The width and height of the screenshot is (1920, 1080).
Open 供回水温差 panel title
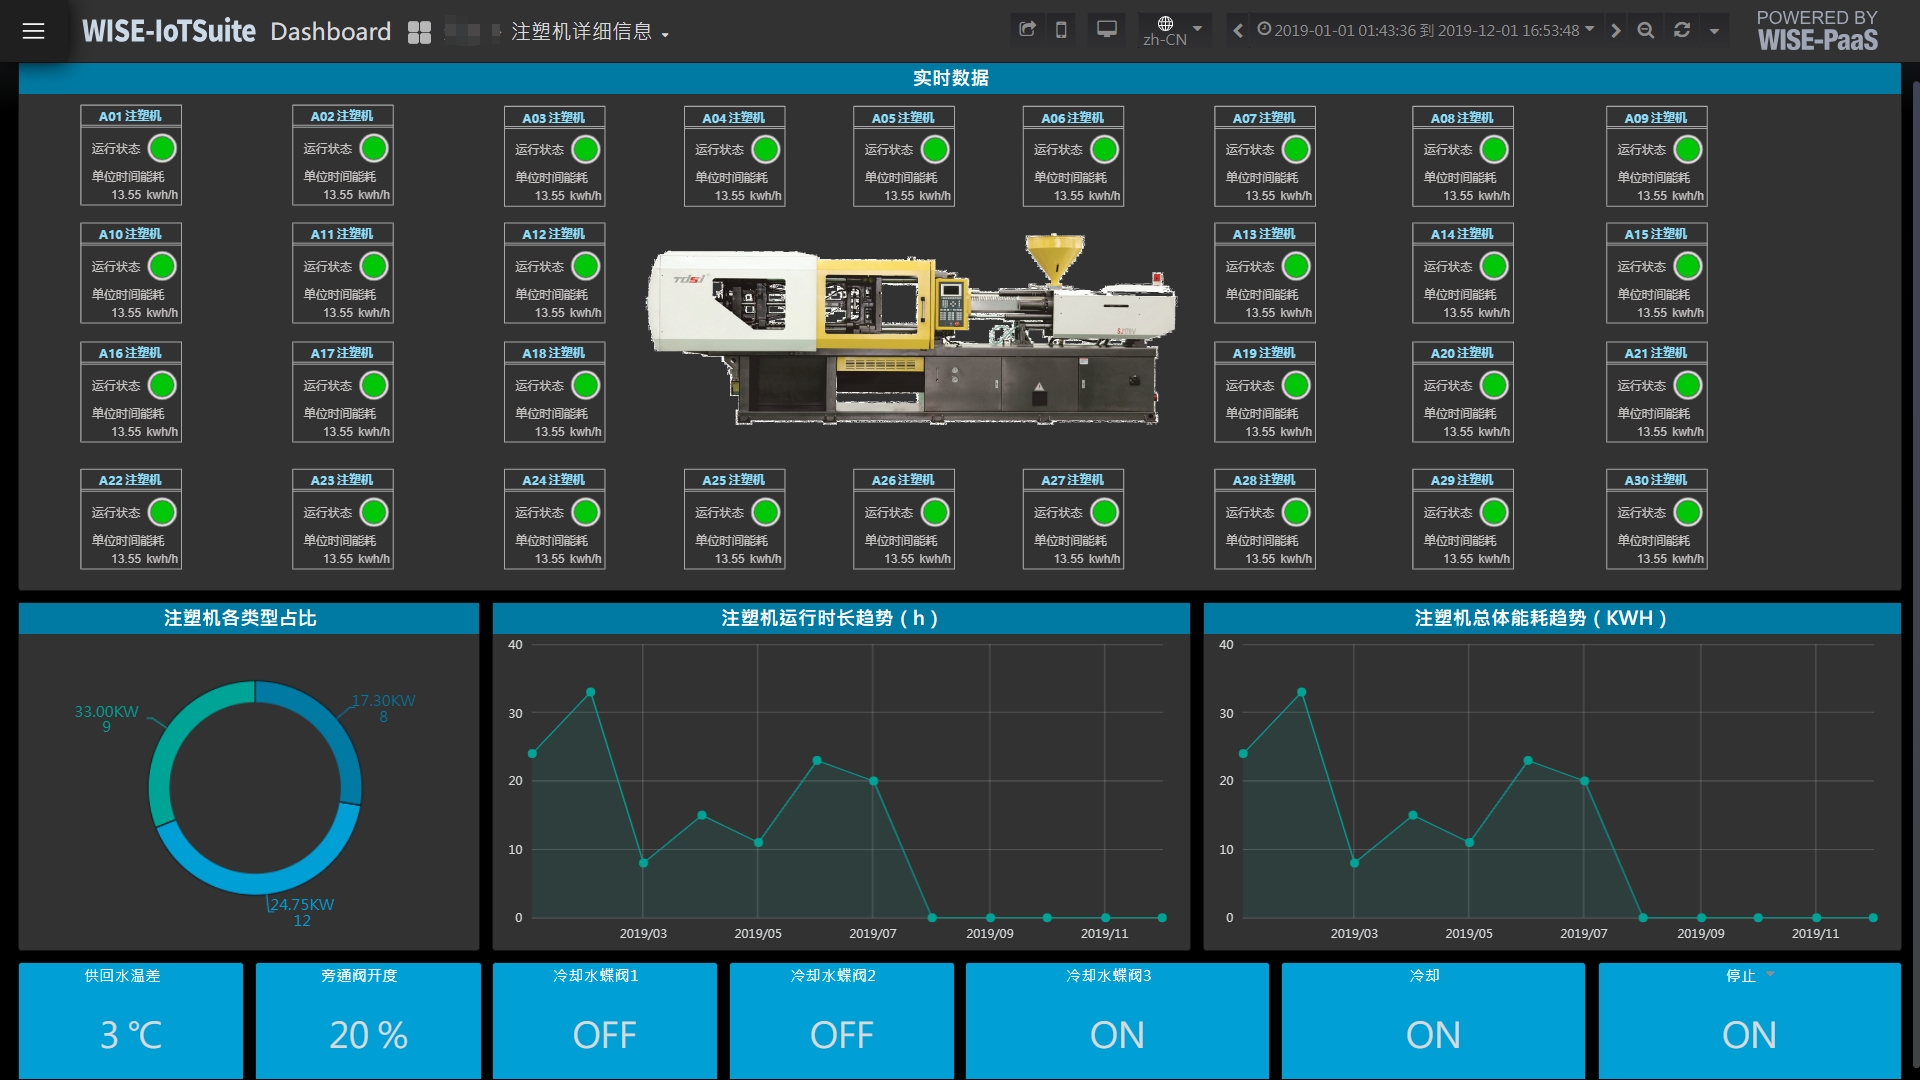pos(122,975)
